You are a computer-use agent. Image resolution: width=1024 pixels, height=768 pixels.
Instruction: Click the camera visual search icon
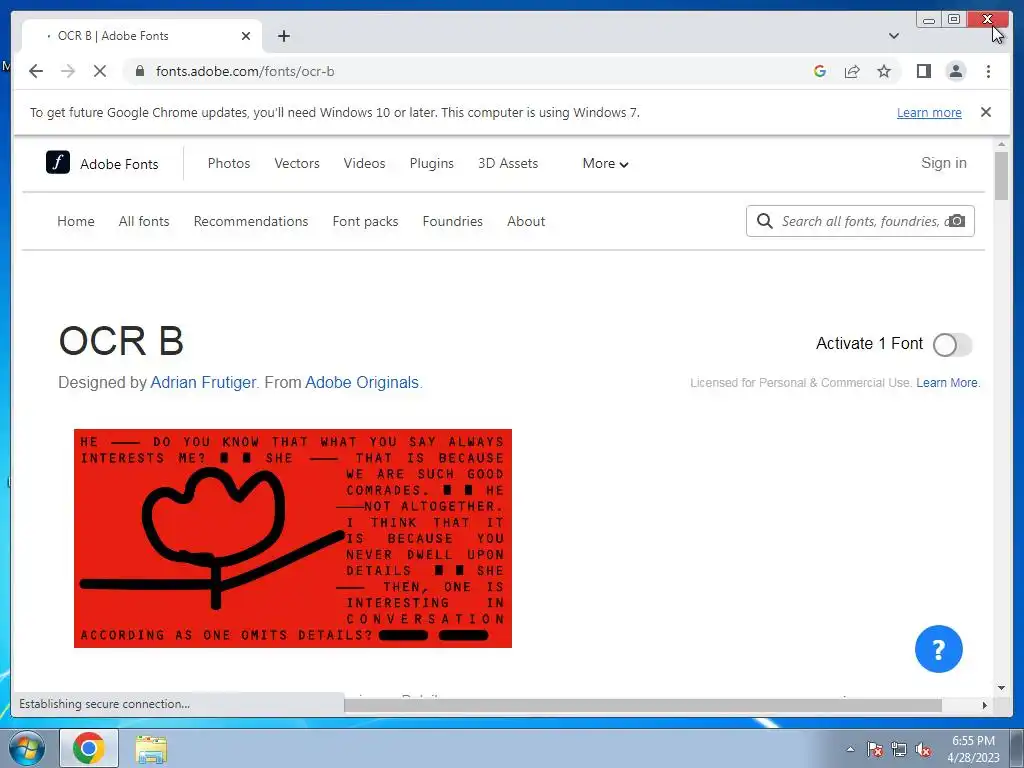(957, 221)
